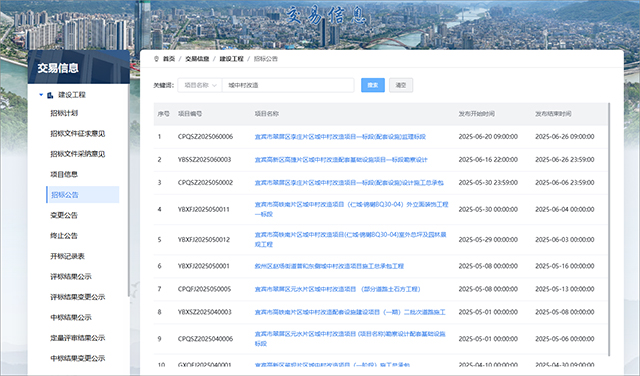Open the 项目名称 keyword type dropdown
Image resolution: width=640 pixels, height=376 pixels.
tap(200, 85)
